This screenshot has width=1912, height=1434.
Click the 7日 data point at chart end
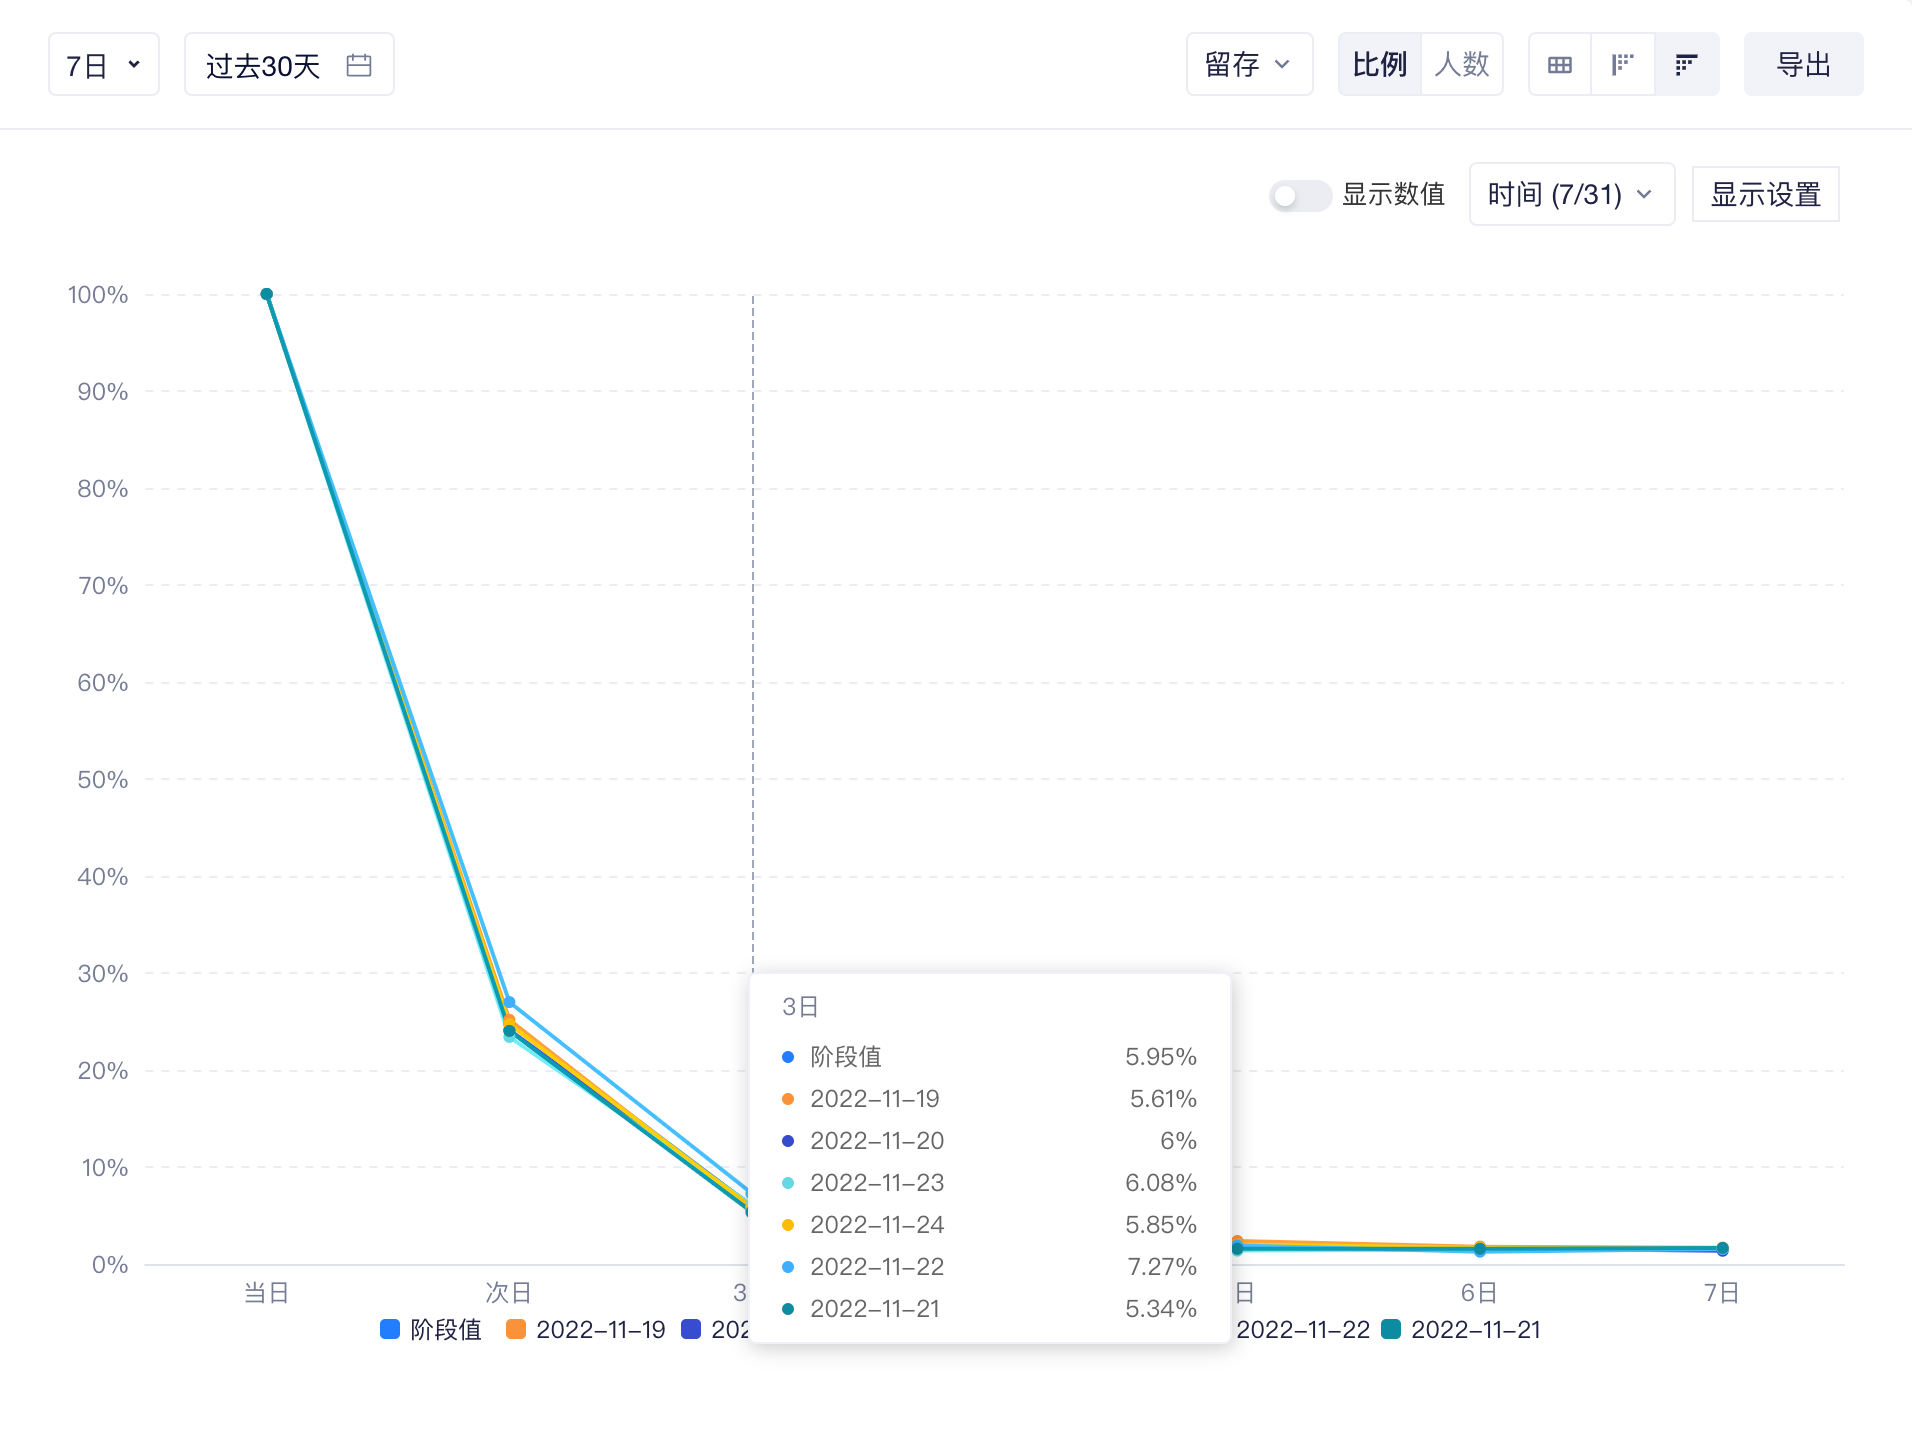tap(1722, 1248)
